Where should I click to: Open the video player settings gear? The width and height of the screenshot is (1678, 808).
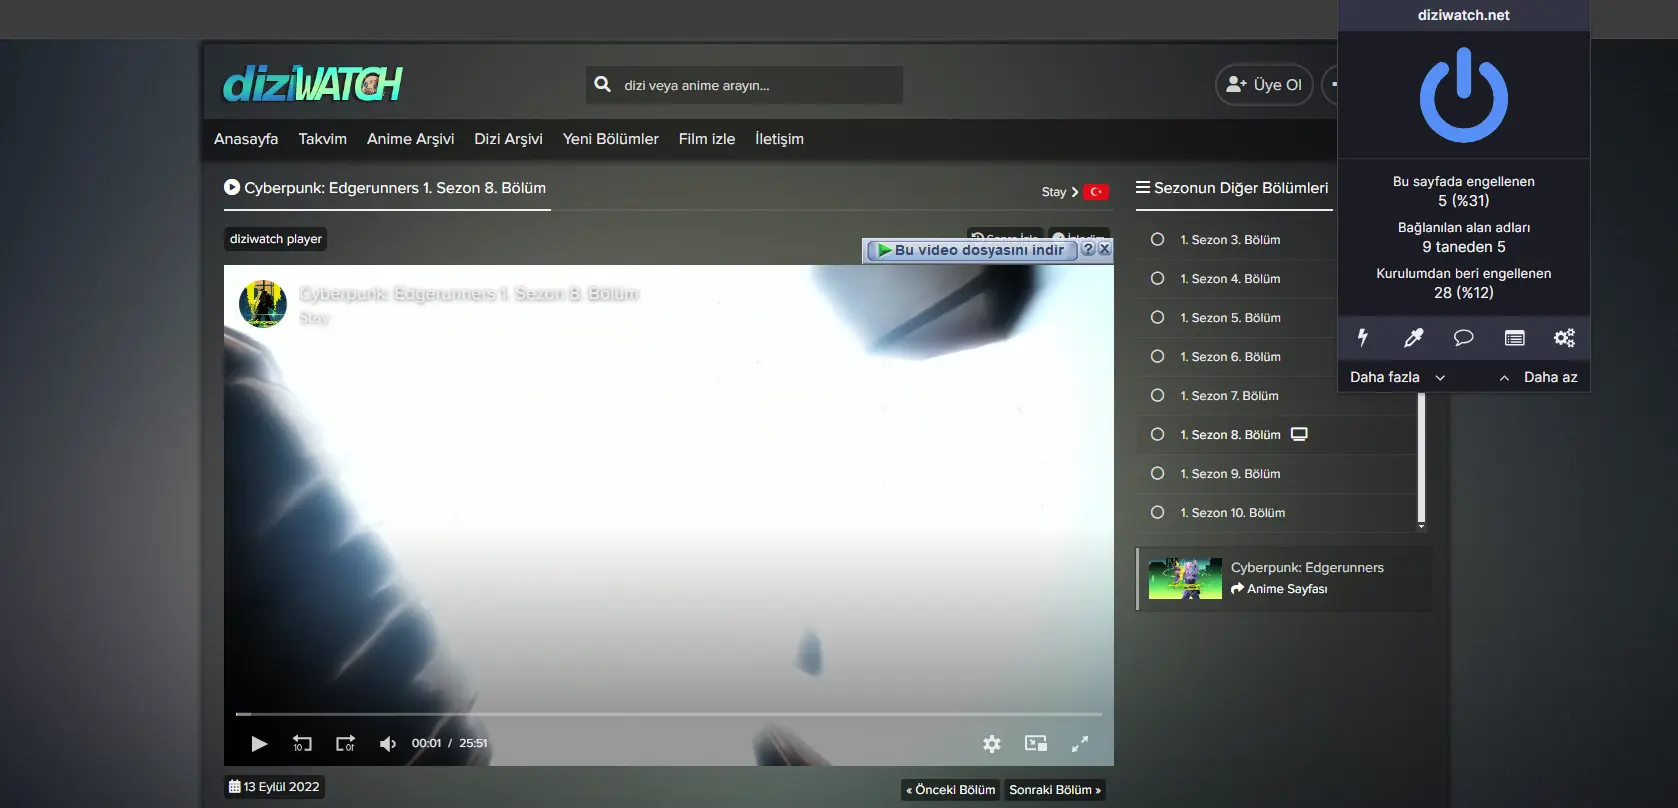point(992,743)
